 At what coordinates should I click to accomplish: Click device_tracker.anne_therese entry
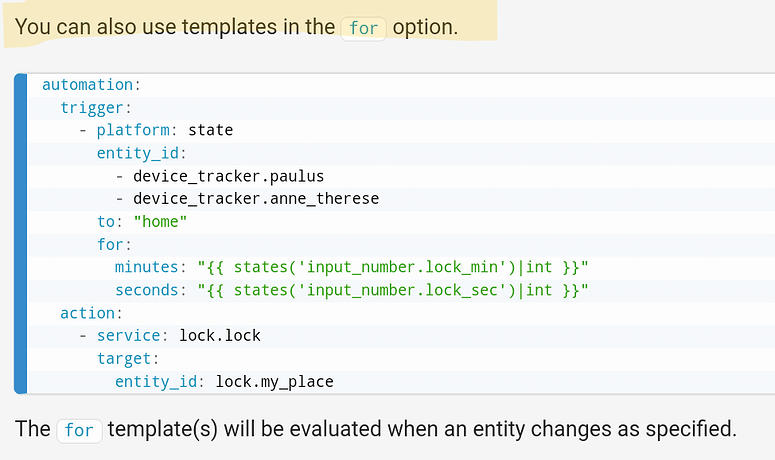coord(256,199)
